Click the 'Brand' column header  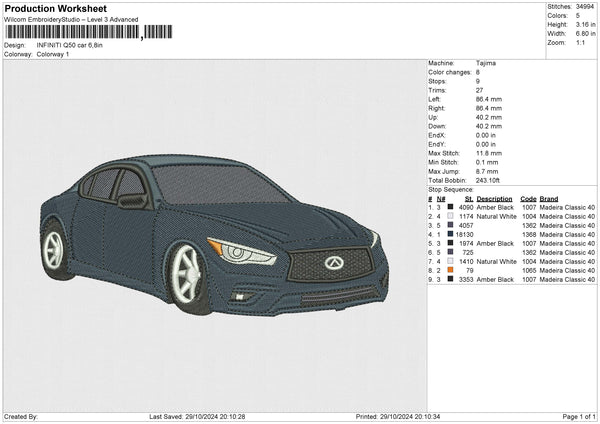click(549, 199)
